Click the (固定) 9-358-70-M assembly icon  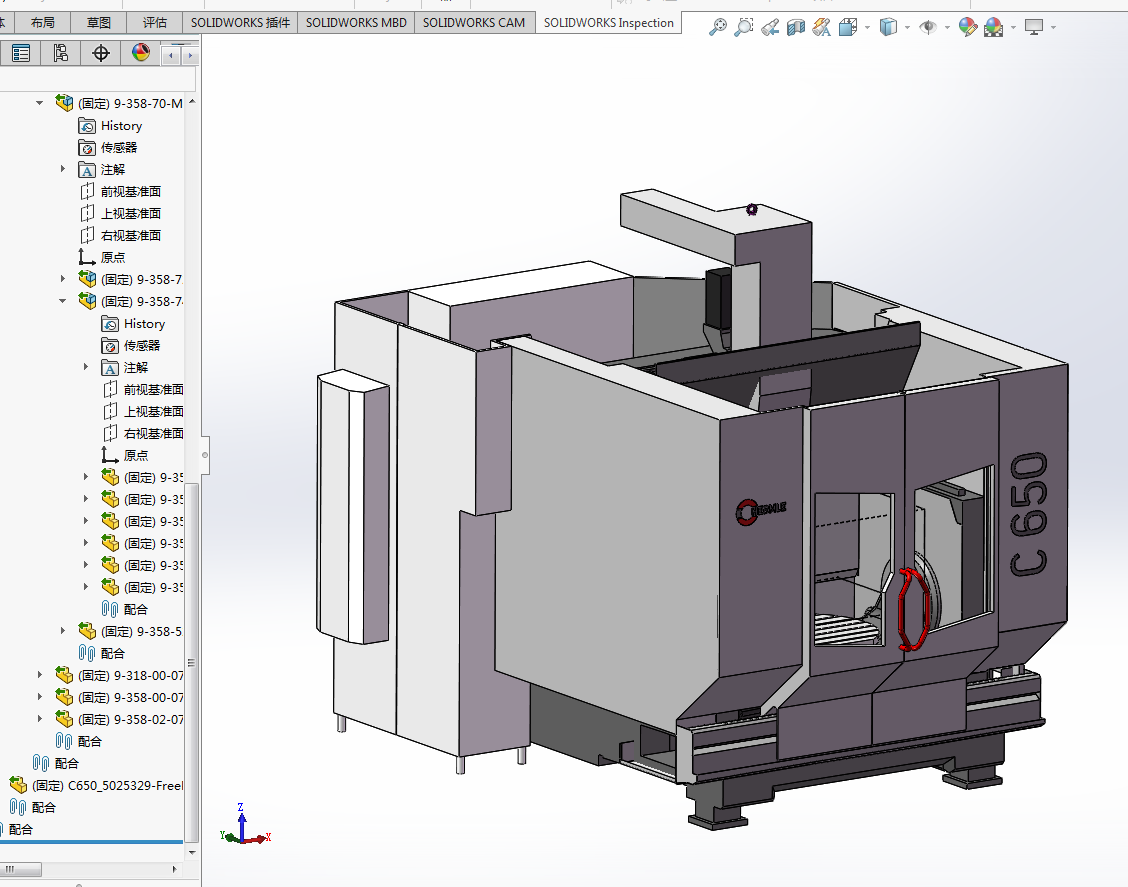(64, 104)
